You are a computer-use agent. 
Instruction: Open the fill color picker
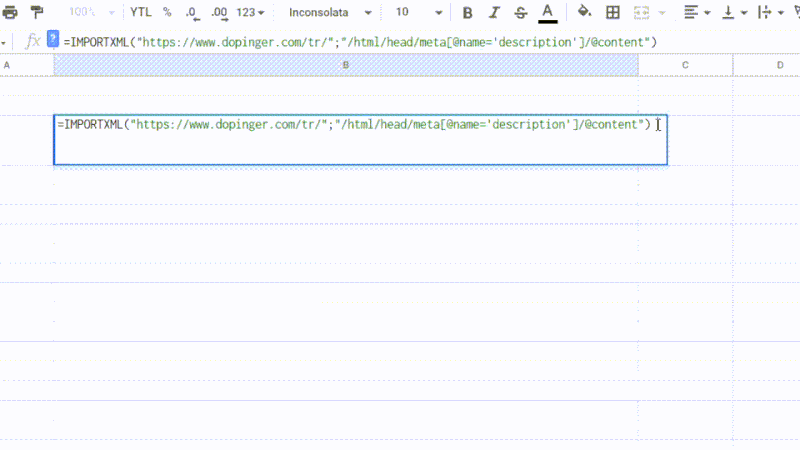pyautogui.click(x=584, y=12)
